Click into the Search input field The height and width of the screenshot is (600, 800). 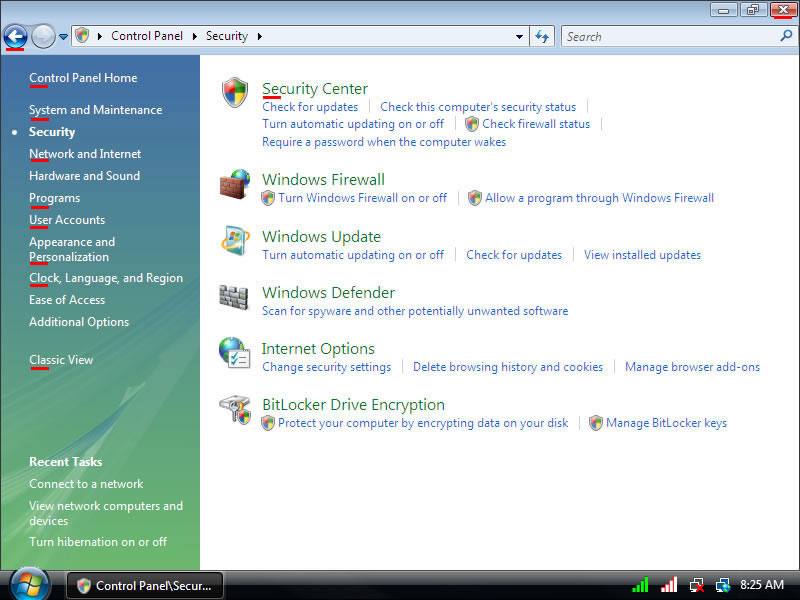[x=671, y=36]
